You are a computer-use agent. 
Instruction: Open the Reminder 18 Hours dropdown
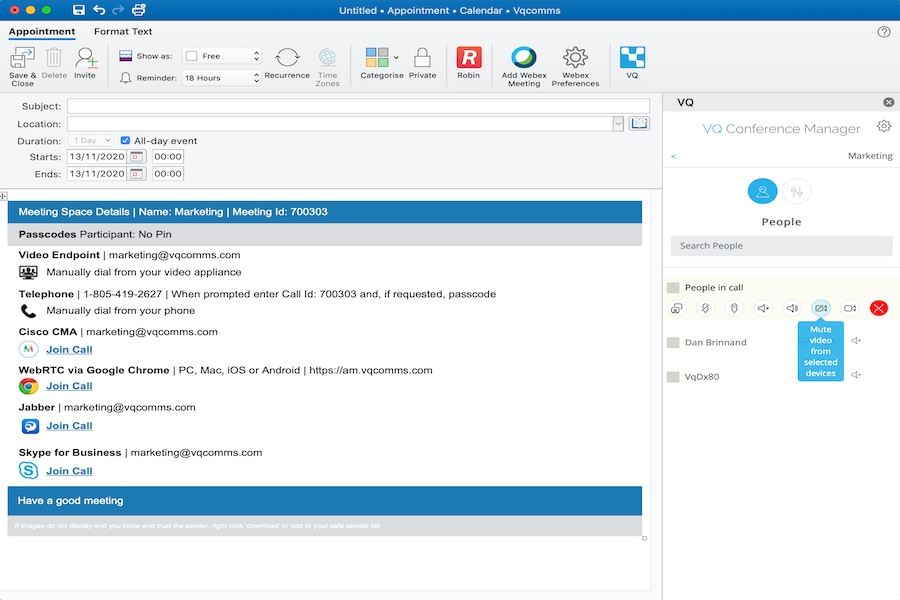222,78
